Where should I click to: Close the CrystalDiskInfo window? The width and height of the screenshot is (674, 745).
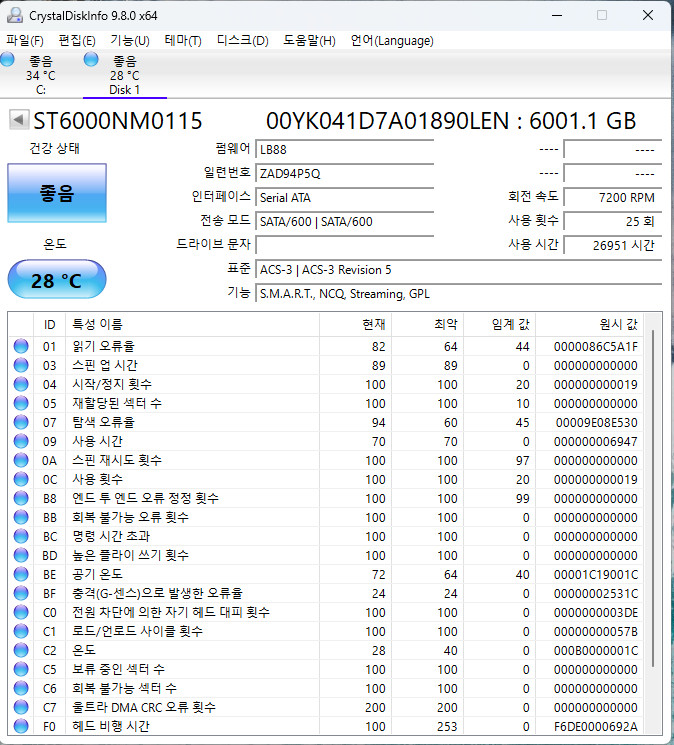pyautogui.click(x=648, y=15)
